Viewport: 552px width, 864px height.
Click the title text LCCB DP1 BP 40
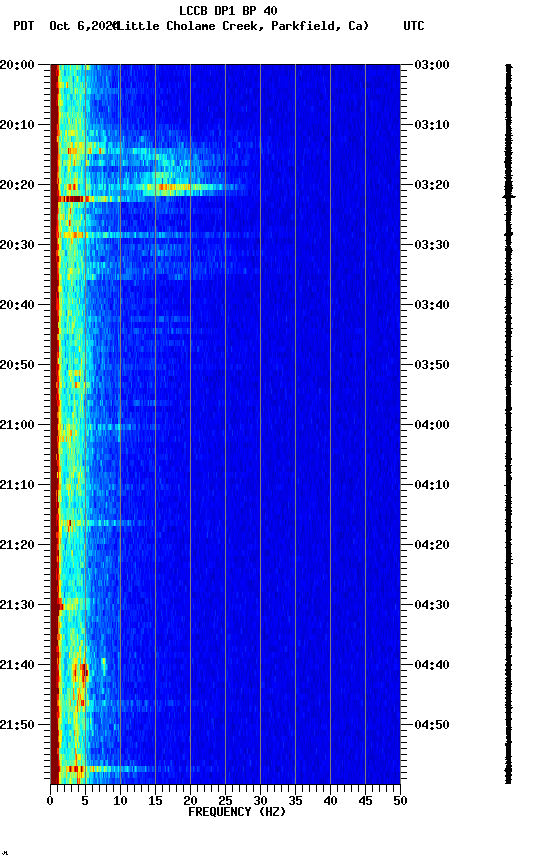click(228, 10)
